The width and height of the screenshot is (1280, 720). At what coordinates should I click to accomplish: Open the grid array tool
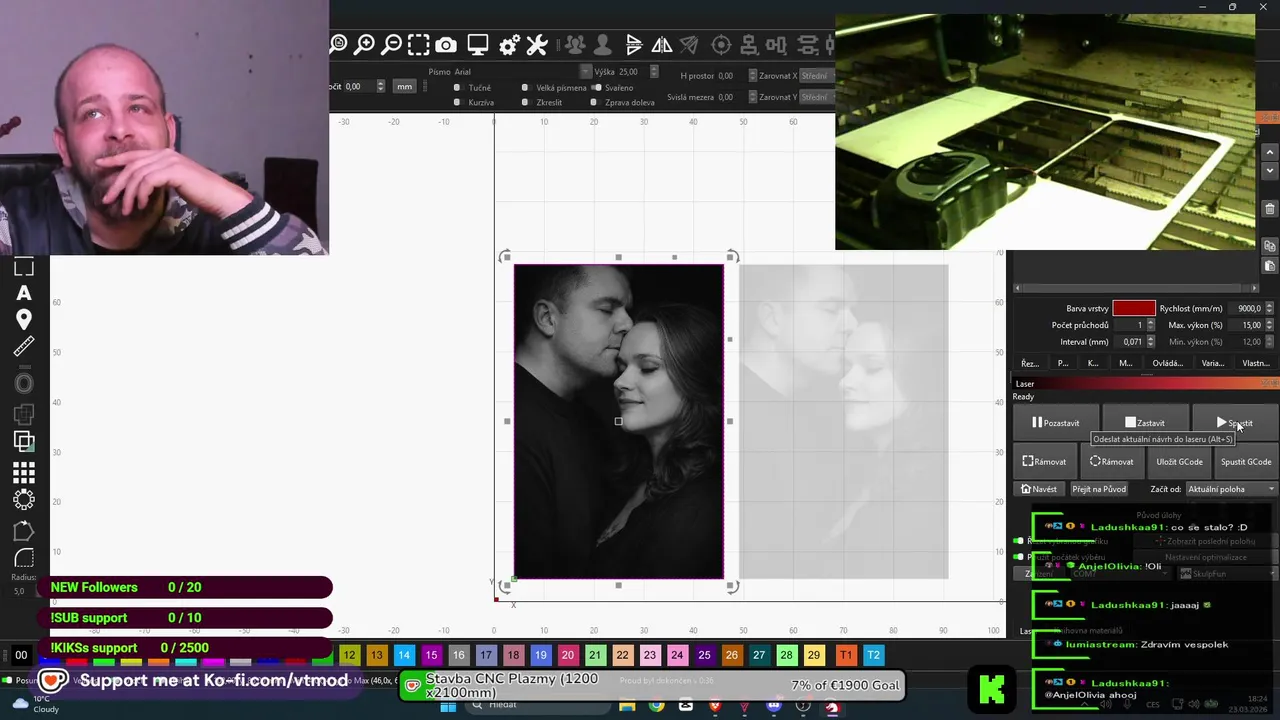[x=24, y=472]
